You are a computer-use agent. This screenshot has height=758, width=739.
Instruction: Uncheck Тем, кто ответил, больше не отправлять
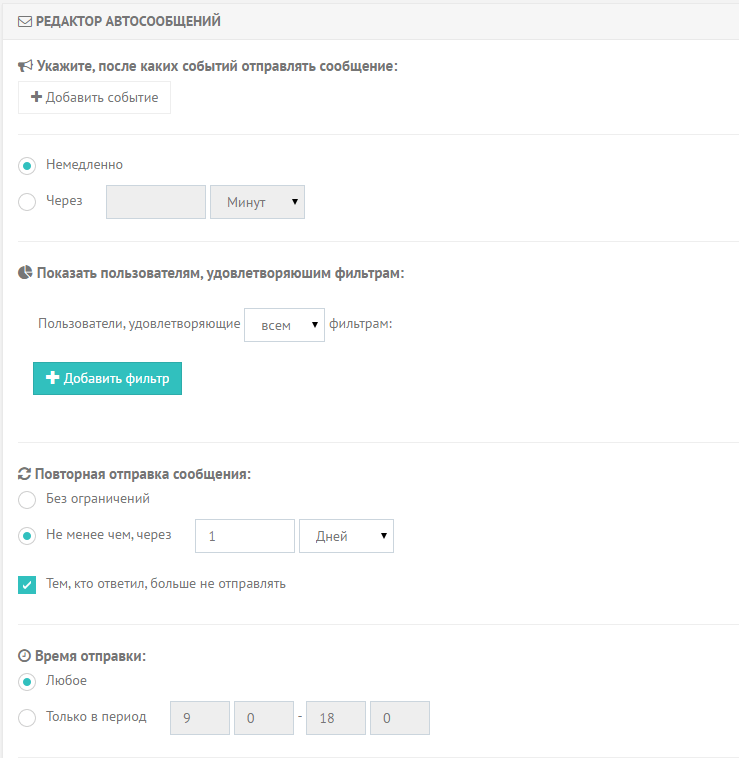27,585
